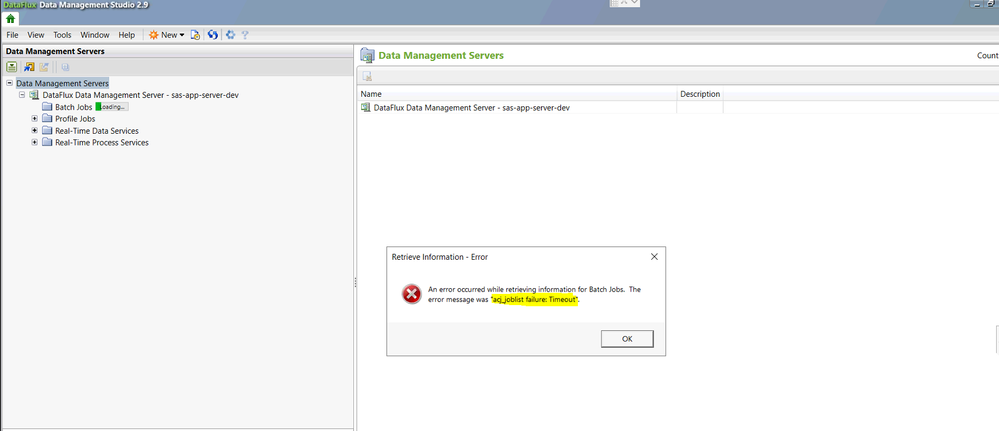Click the highlighted acj_joblist failure: Timeout text

535,299
